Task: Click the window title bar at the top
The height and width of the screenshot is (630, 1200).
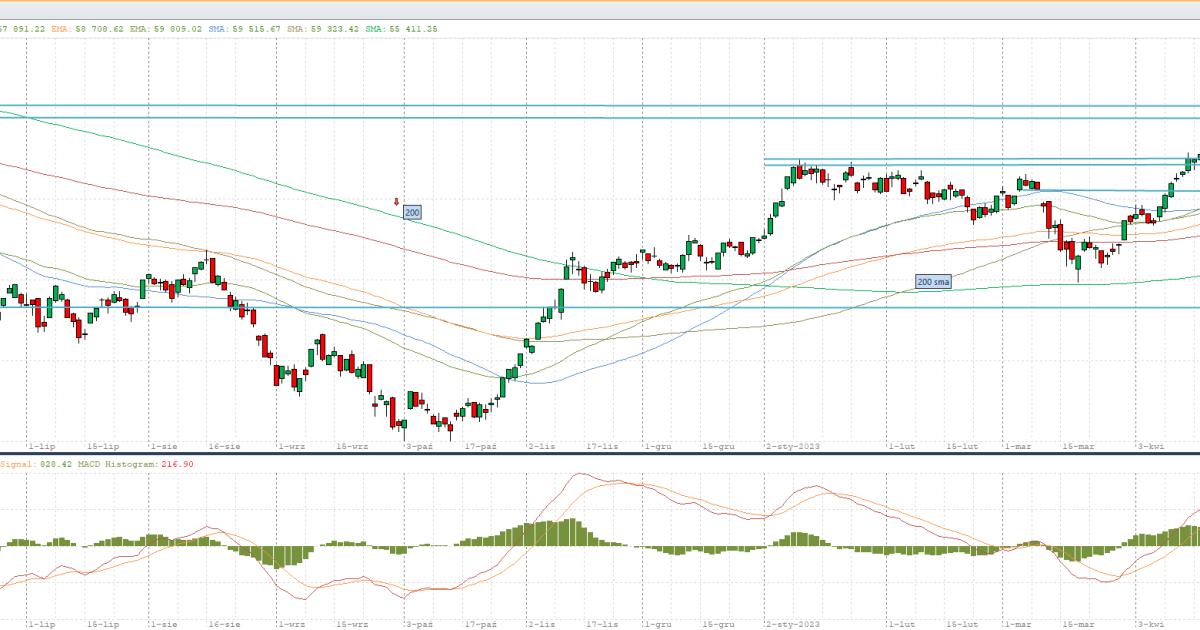Action: coord(600,9)
